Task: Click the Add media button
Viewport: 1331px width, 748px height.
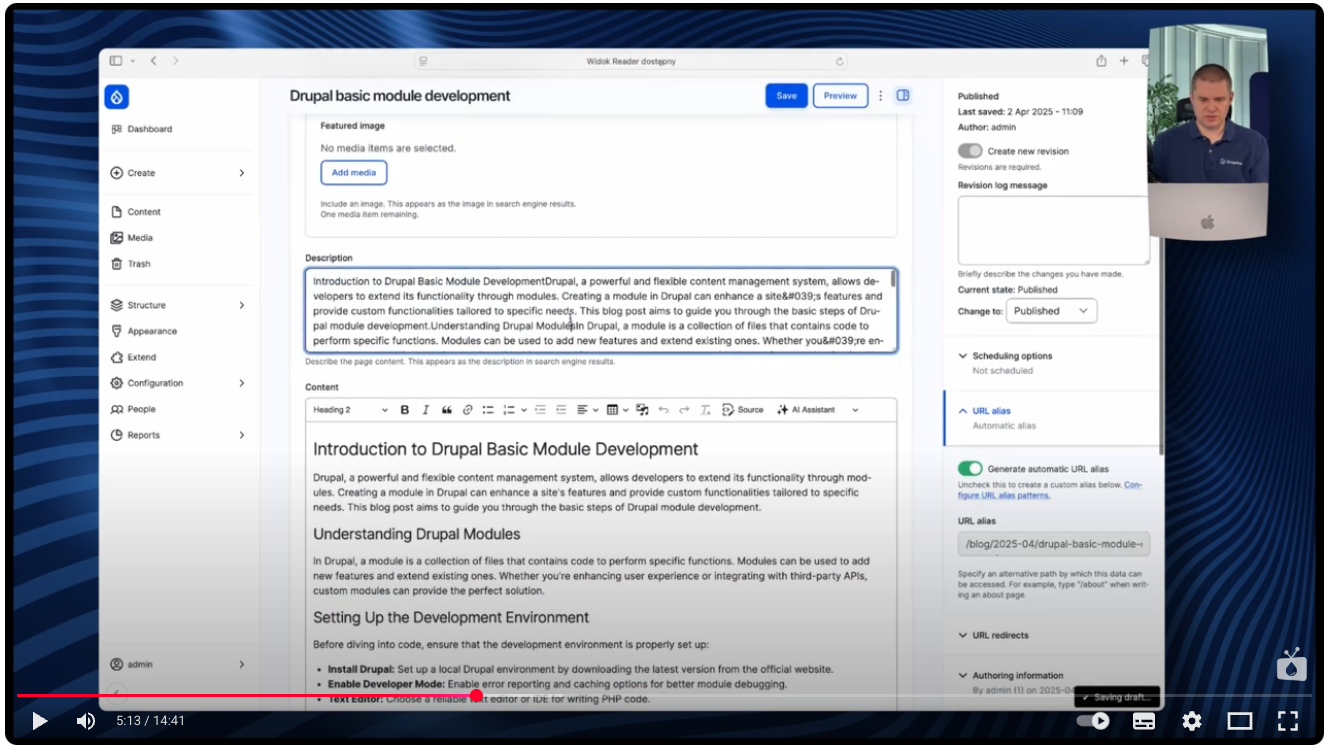Action: [353, 172]
